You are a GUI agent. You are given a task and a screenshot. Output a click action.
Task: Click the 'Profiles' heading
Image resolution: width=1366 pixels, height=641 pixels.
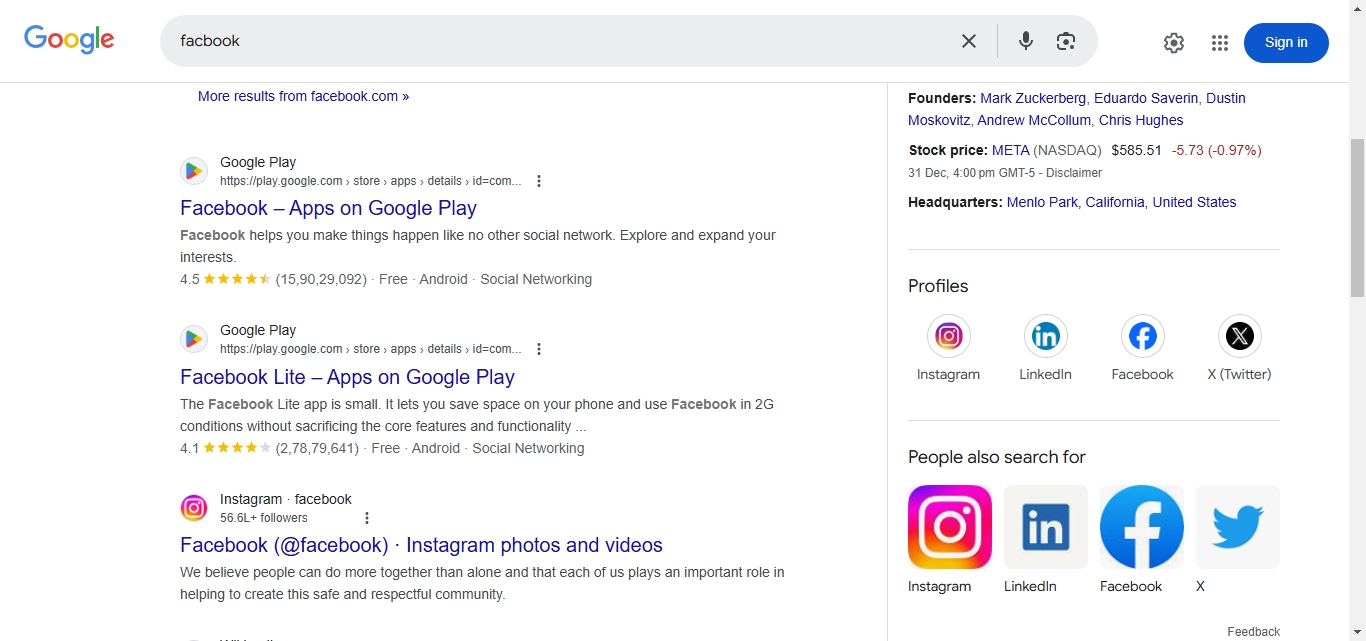tap(938, 286)
